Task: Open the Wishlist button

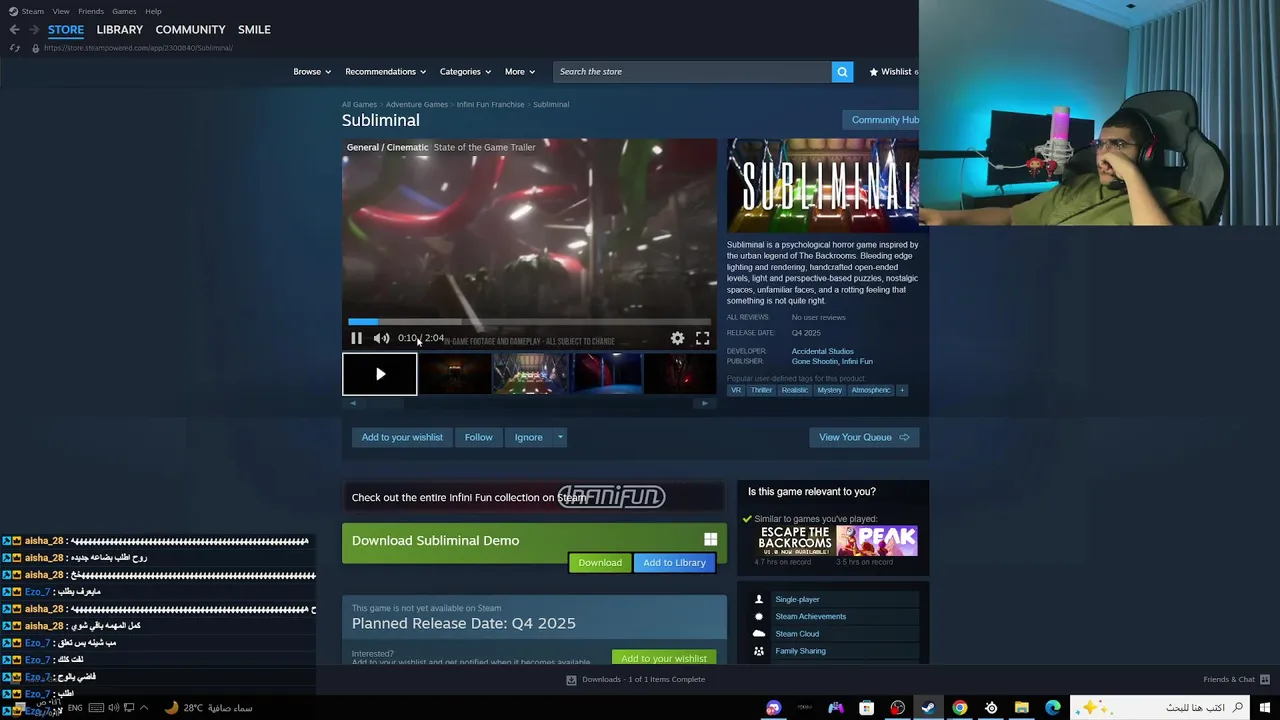Action: click(893, 72)
